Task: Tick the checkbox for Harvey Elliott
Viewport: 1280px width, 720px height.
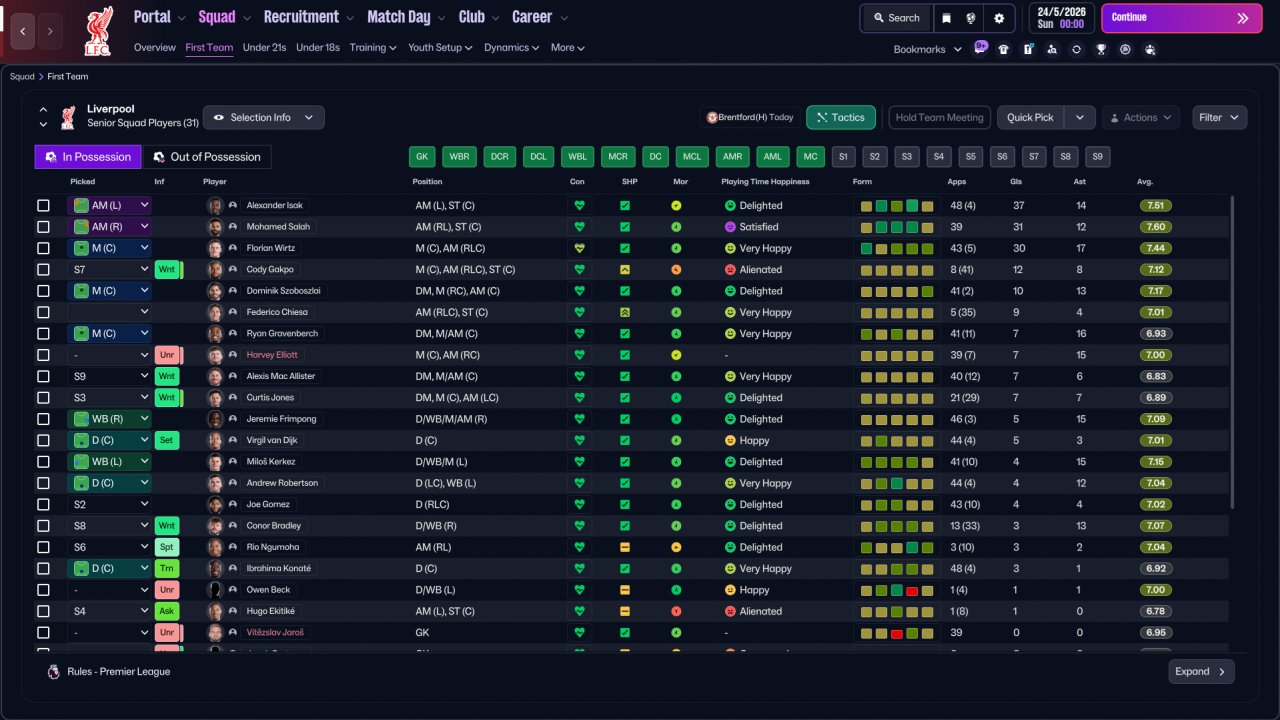Action: point(43,355)
